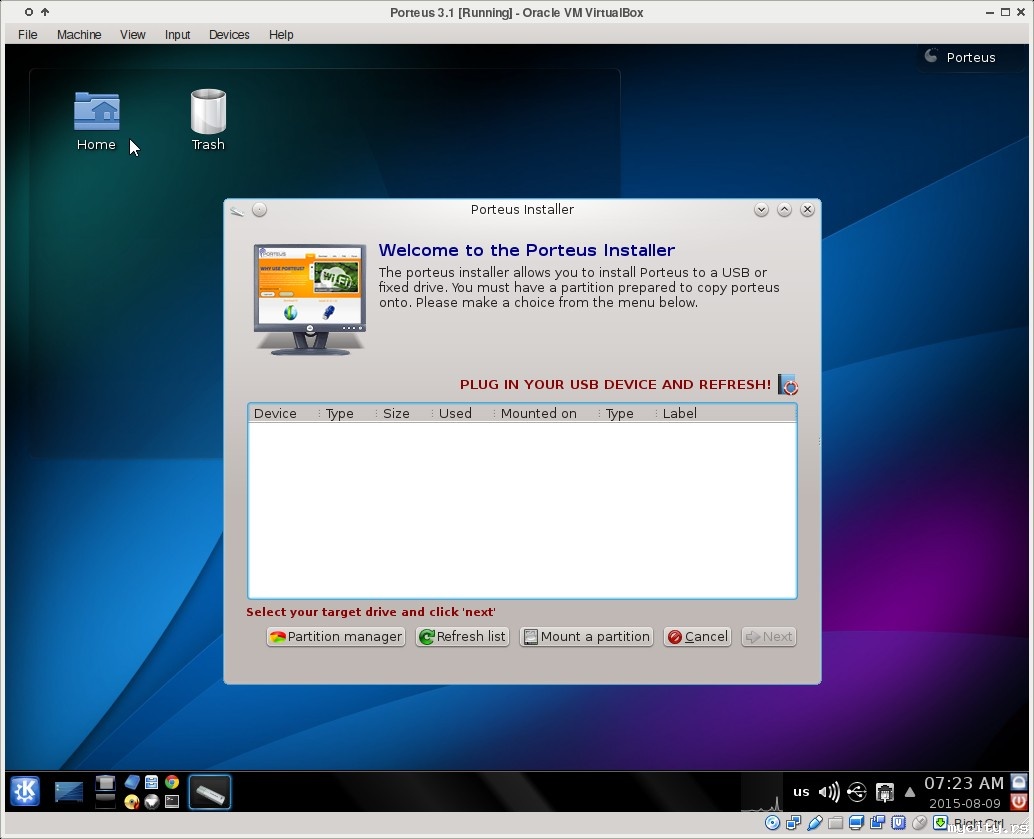Cancel the Porteus Installer
The width and height of the screenshot is (1034, 839).
point(697,637)
